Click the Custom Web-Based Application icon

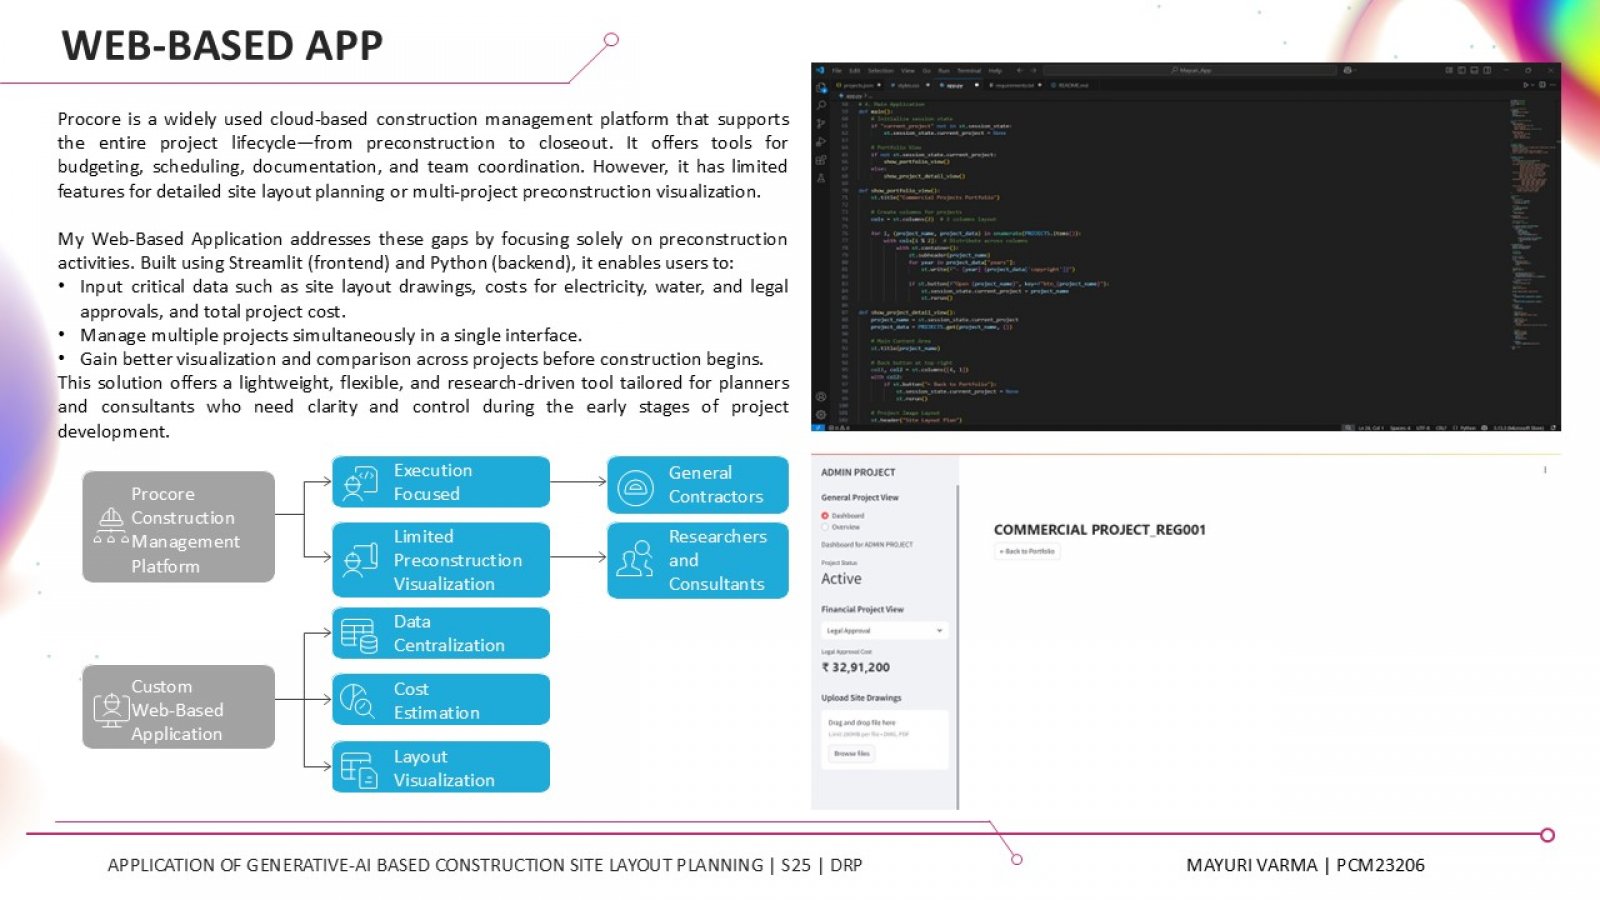111,710
